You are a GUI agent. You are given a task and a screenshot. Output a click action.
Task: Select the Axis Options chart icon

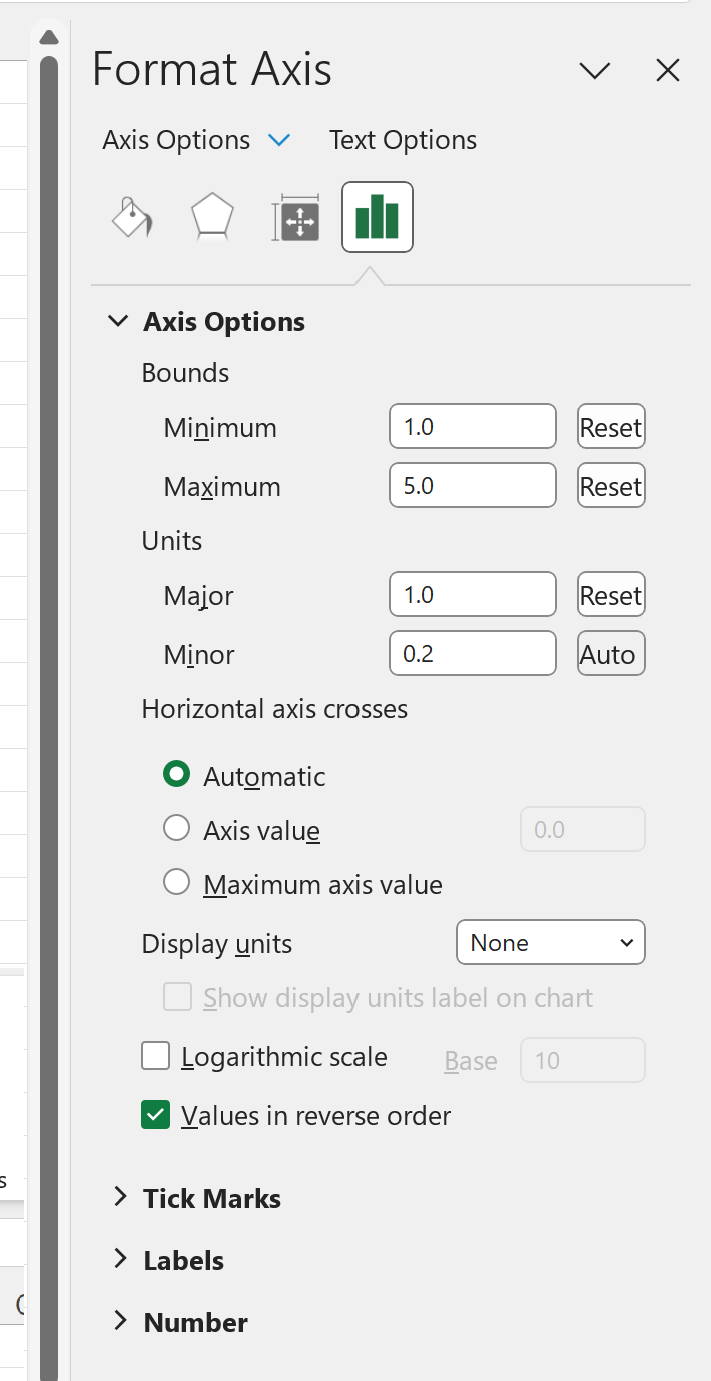(377, 216)
